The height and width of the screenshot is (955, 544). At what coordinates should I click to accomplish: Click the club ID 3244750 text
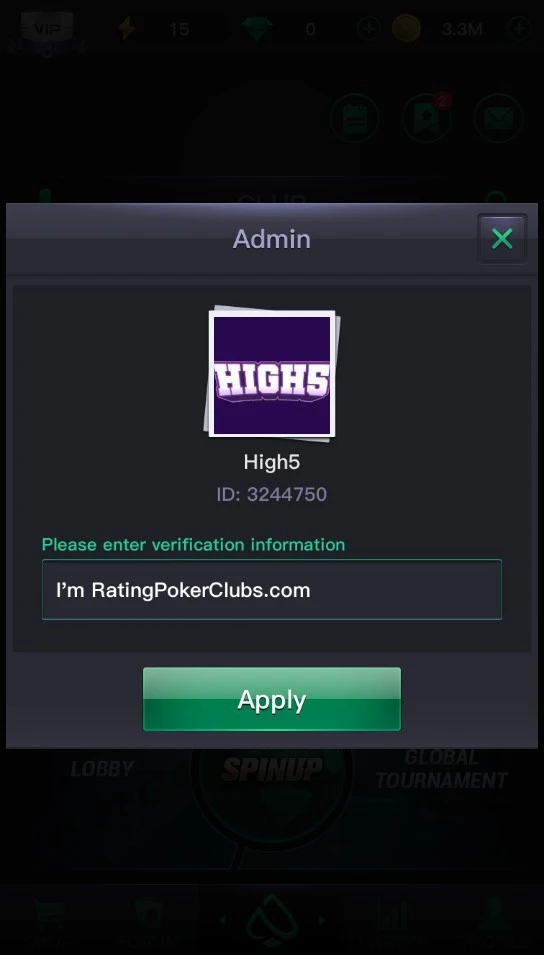[272, 494]
